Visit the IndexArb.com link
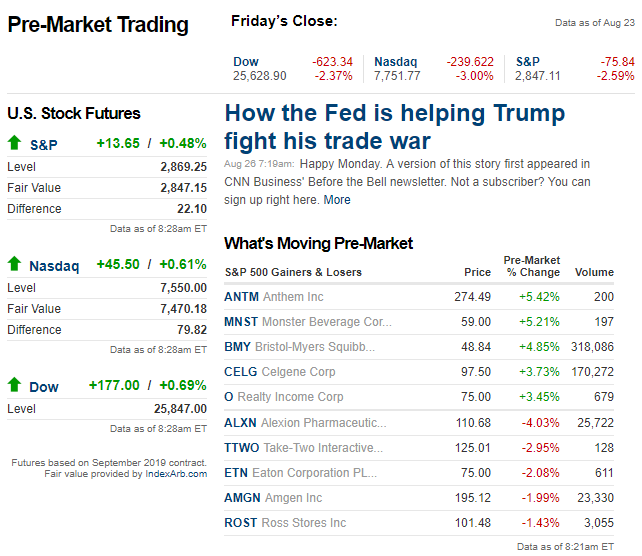Image resolution: width=642 pixels, height=556 pixels. click(176, 474)
